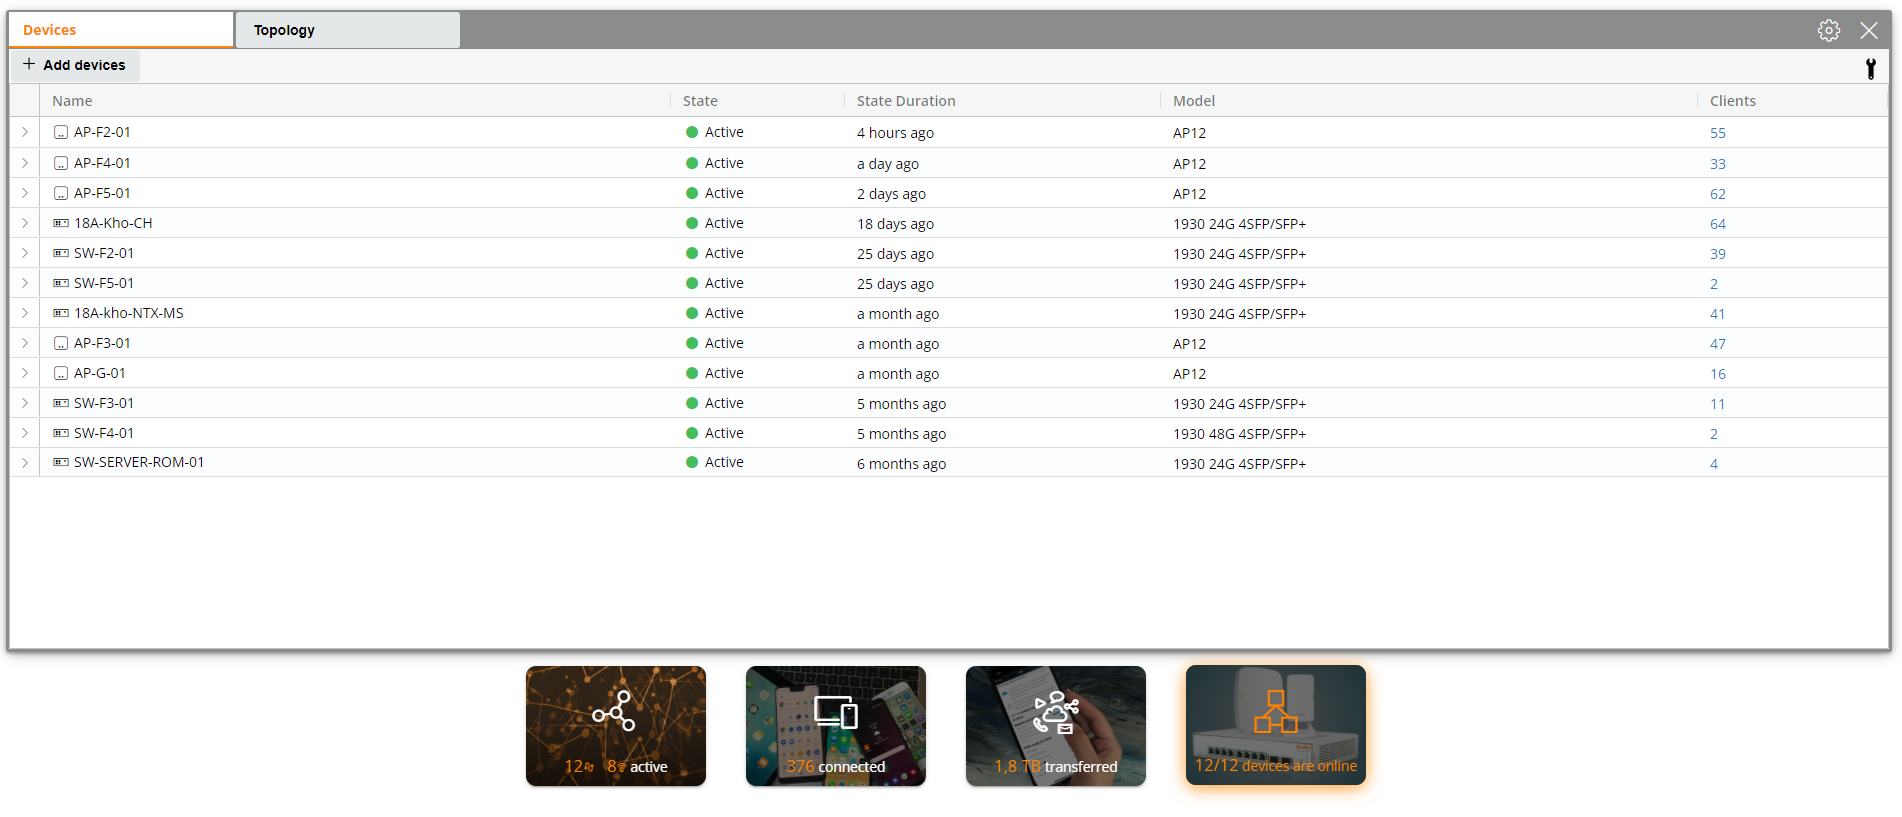Image resolution: width=1902 pixels, height=817 pixels.
Task: Click the access point icon for AP-F5-01
Action: (x=61, y=193)
